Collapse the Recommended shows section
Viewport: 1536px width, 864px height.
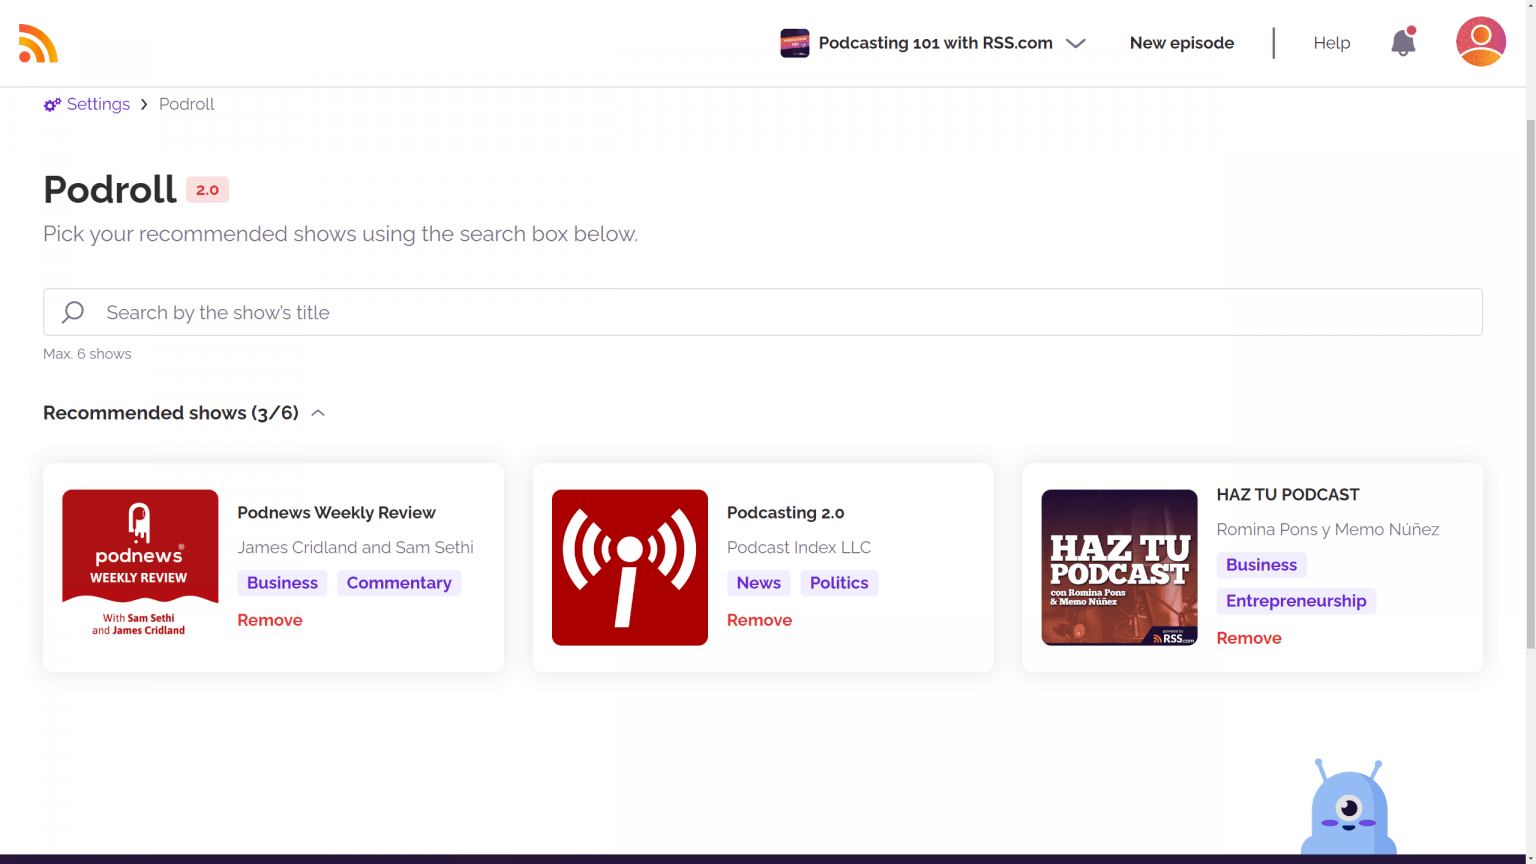(x=318, y=412)
